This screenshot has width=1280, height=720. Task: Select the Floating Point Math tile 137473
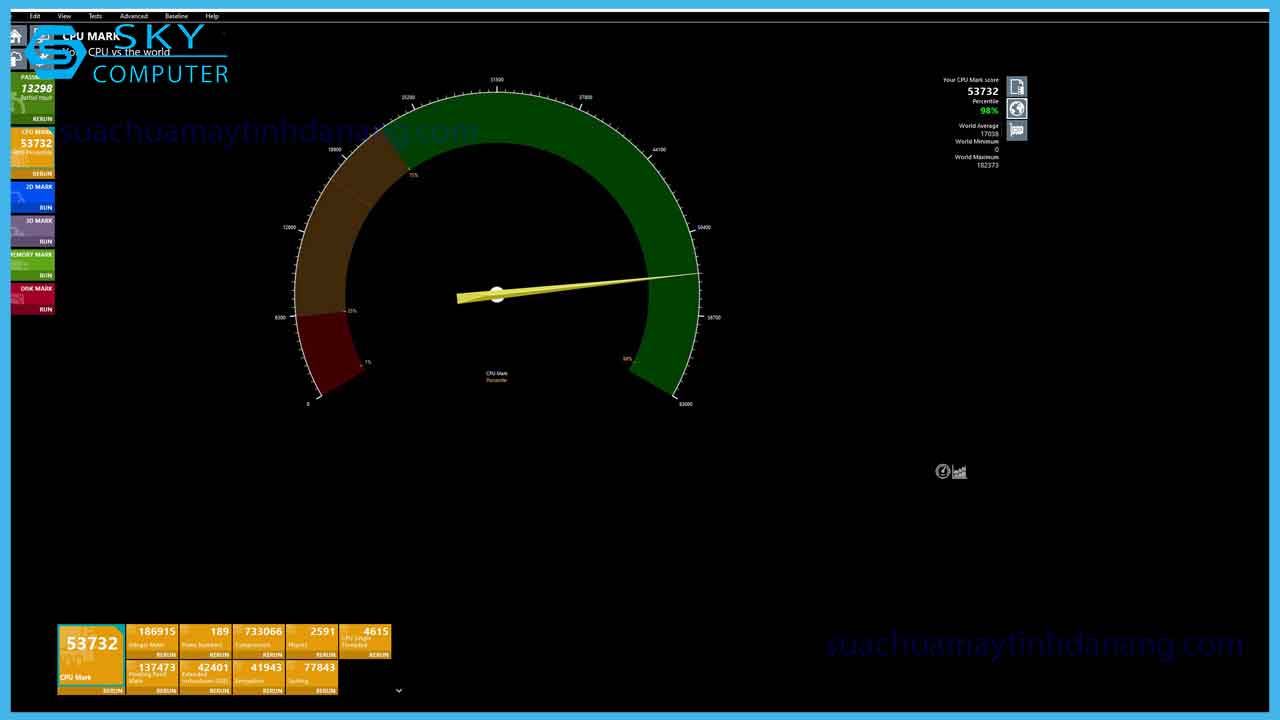(x=152, y=673)
